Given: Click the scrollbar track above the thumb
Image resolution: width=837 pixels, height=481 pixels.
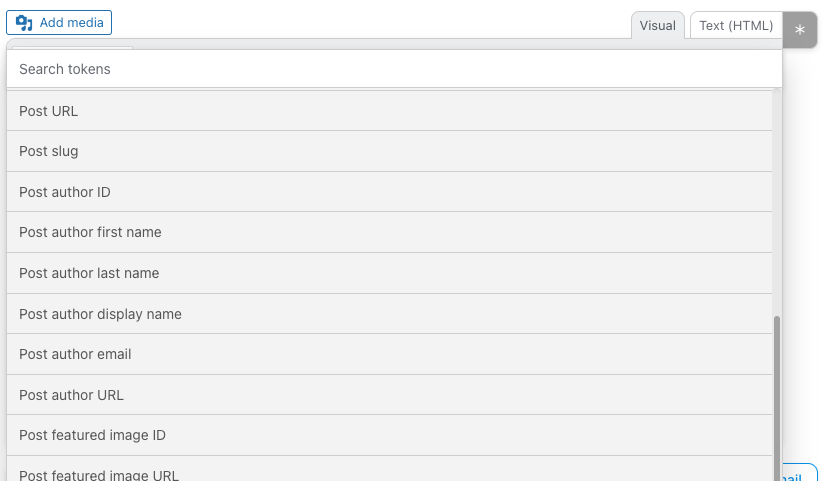Looking at the screenshot, I should click(x=777, y=200).
